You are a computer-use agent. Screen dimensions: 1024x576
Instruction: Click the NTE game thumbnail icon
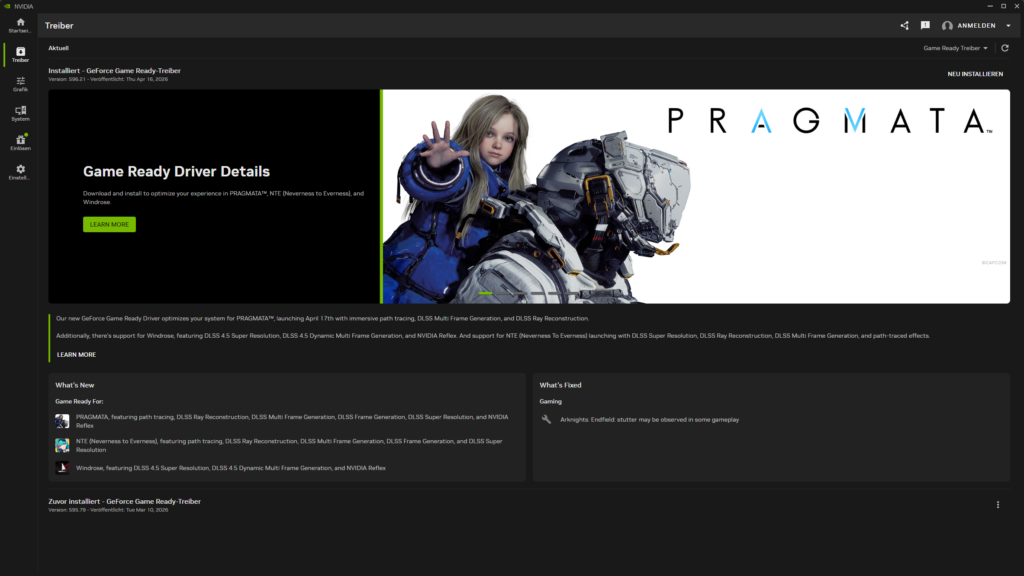point(62,445)
